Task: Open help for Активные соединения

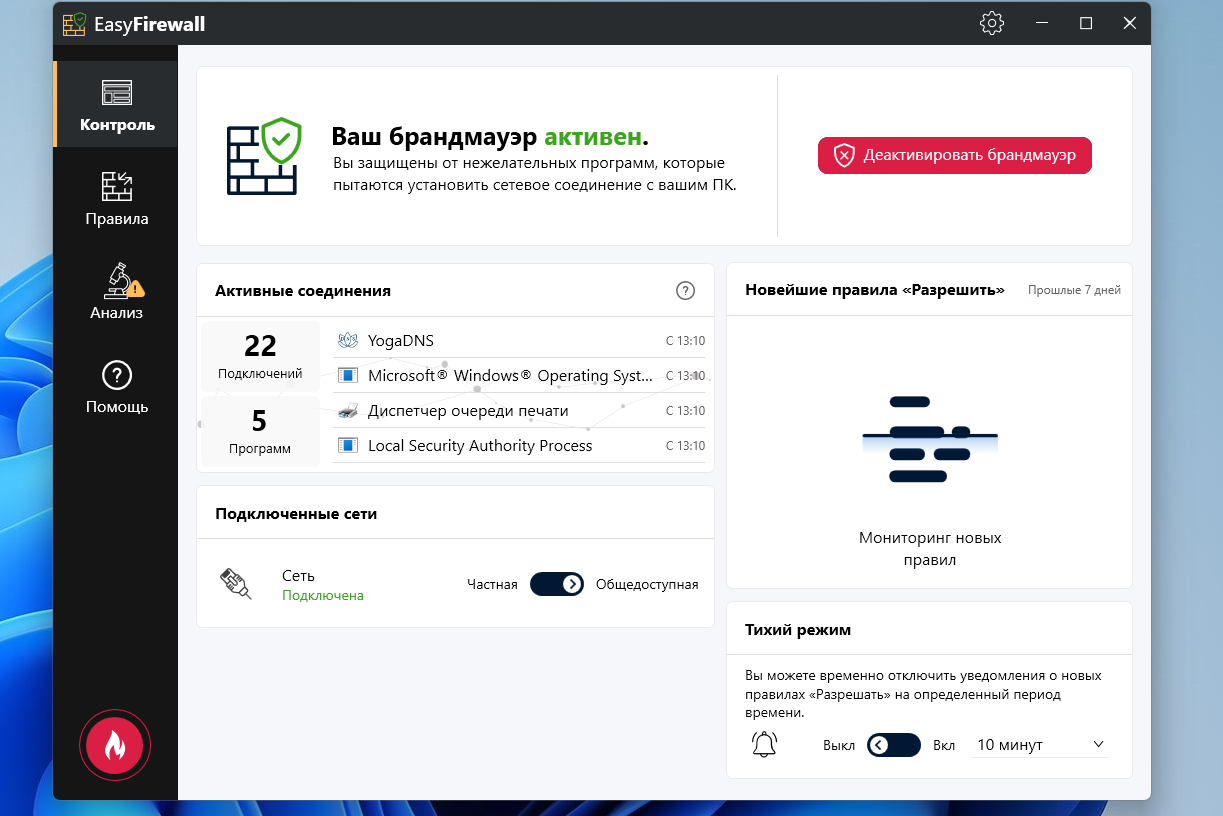Action: pos(685,291)
